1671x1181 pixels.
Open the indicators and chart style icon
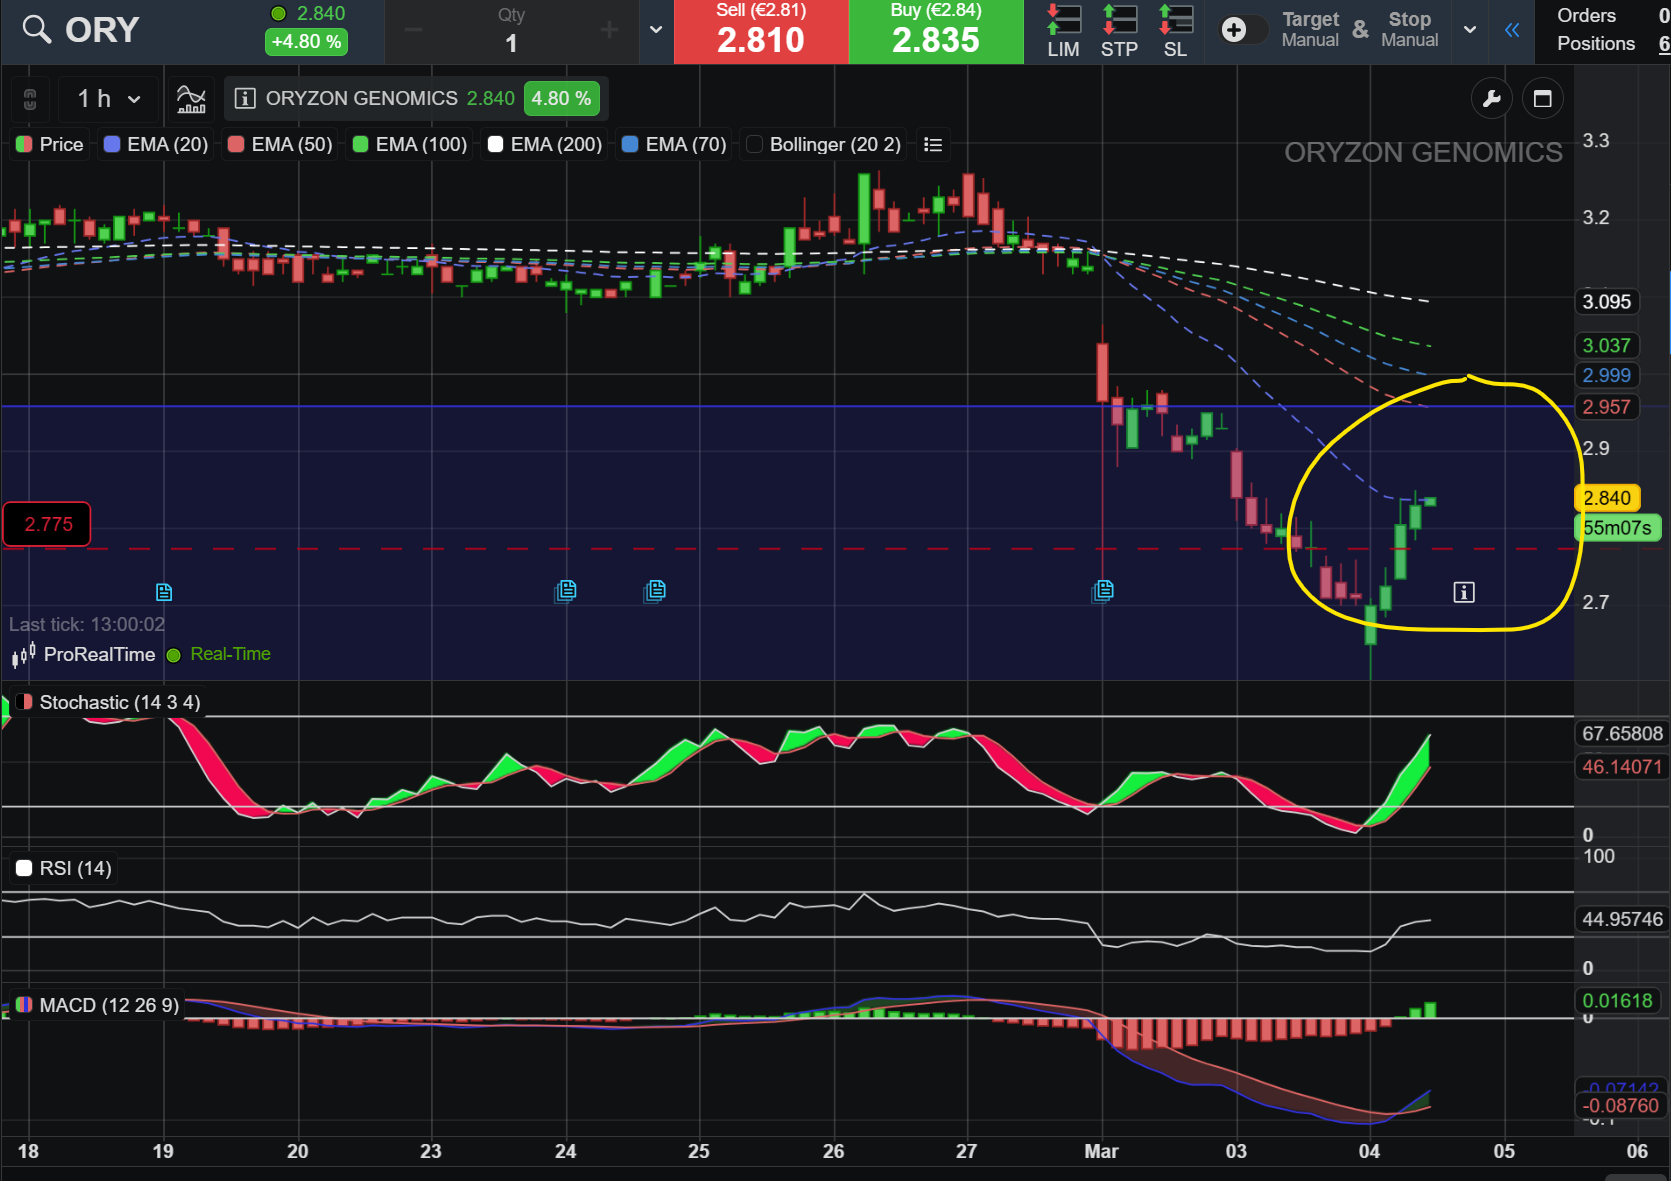coord(191,98)
